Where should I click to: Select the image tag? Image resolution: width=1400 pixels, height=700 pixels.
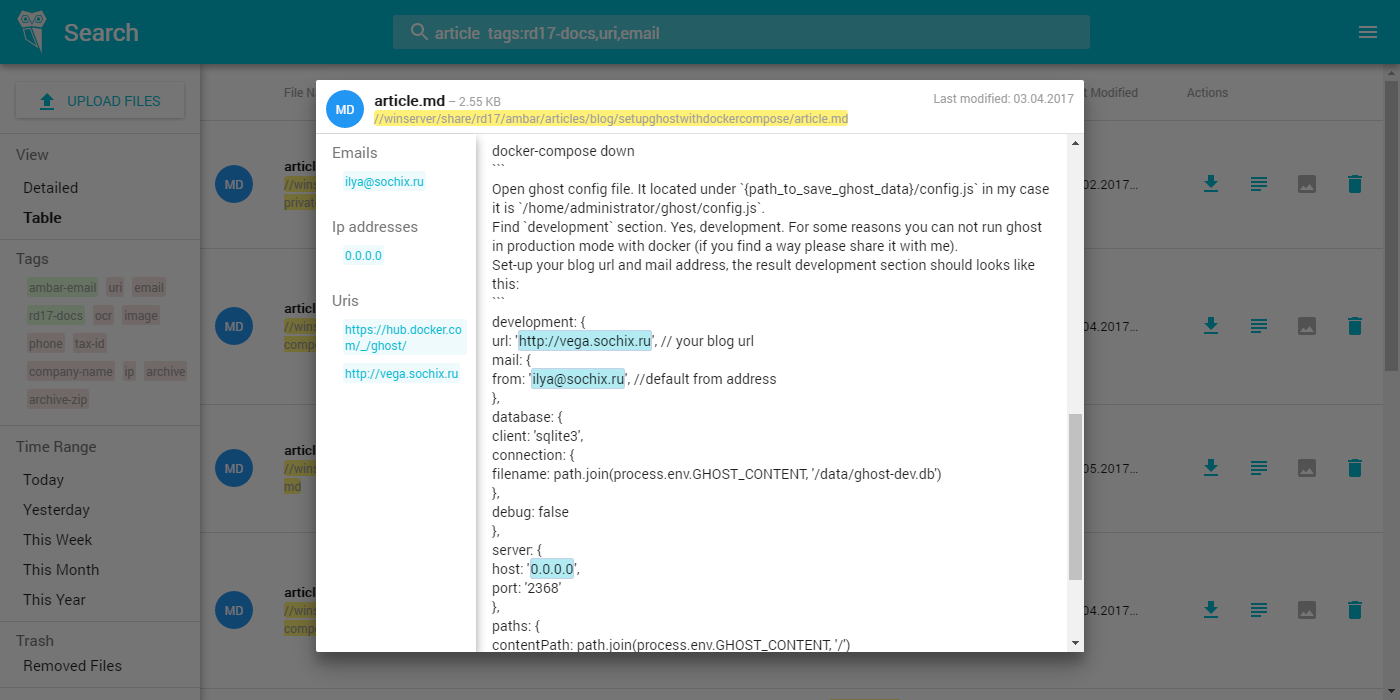point(141,316)
